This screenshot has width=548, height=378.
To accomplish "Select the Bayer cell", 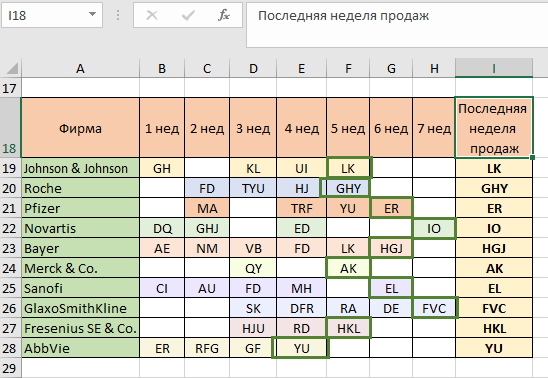I will tap(80, 248).
